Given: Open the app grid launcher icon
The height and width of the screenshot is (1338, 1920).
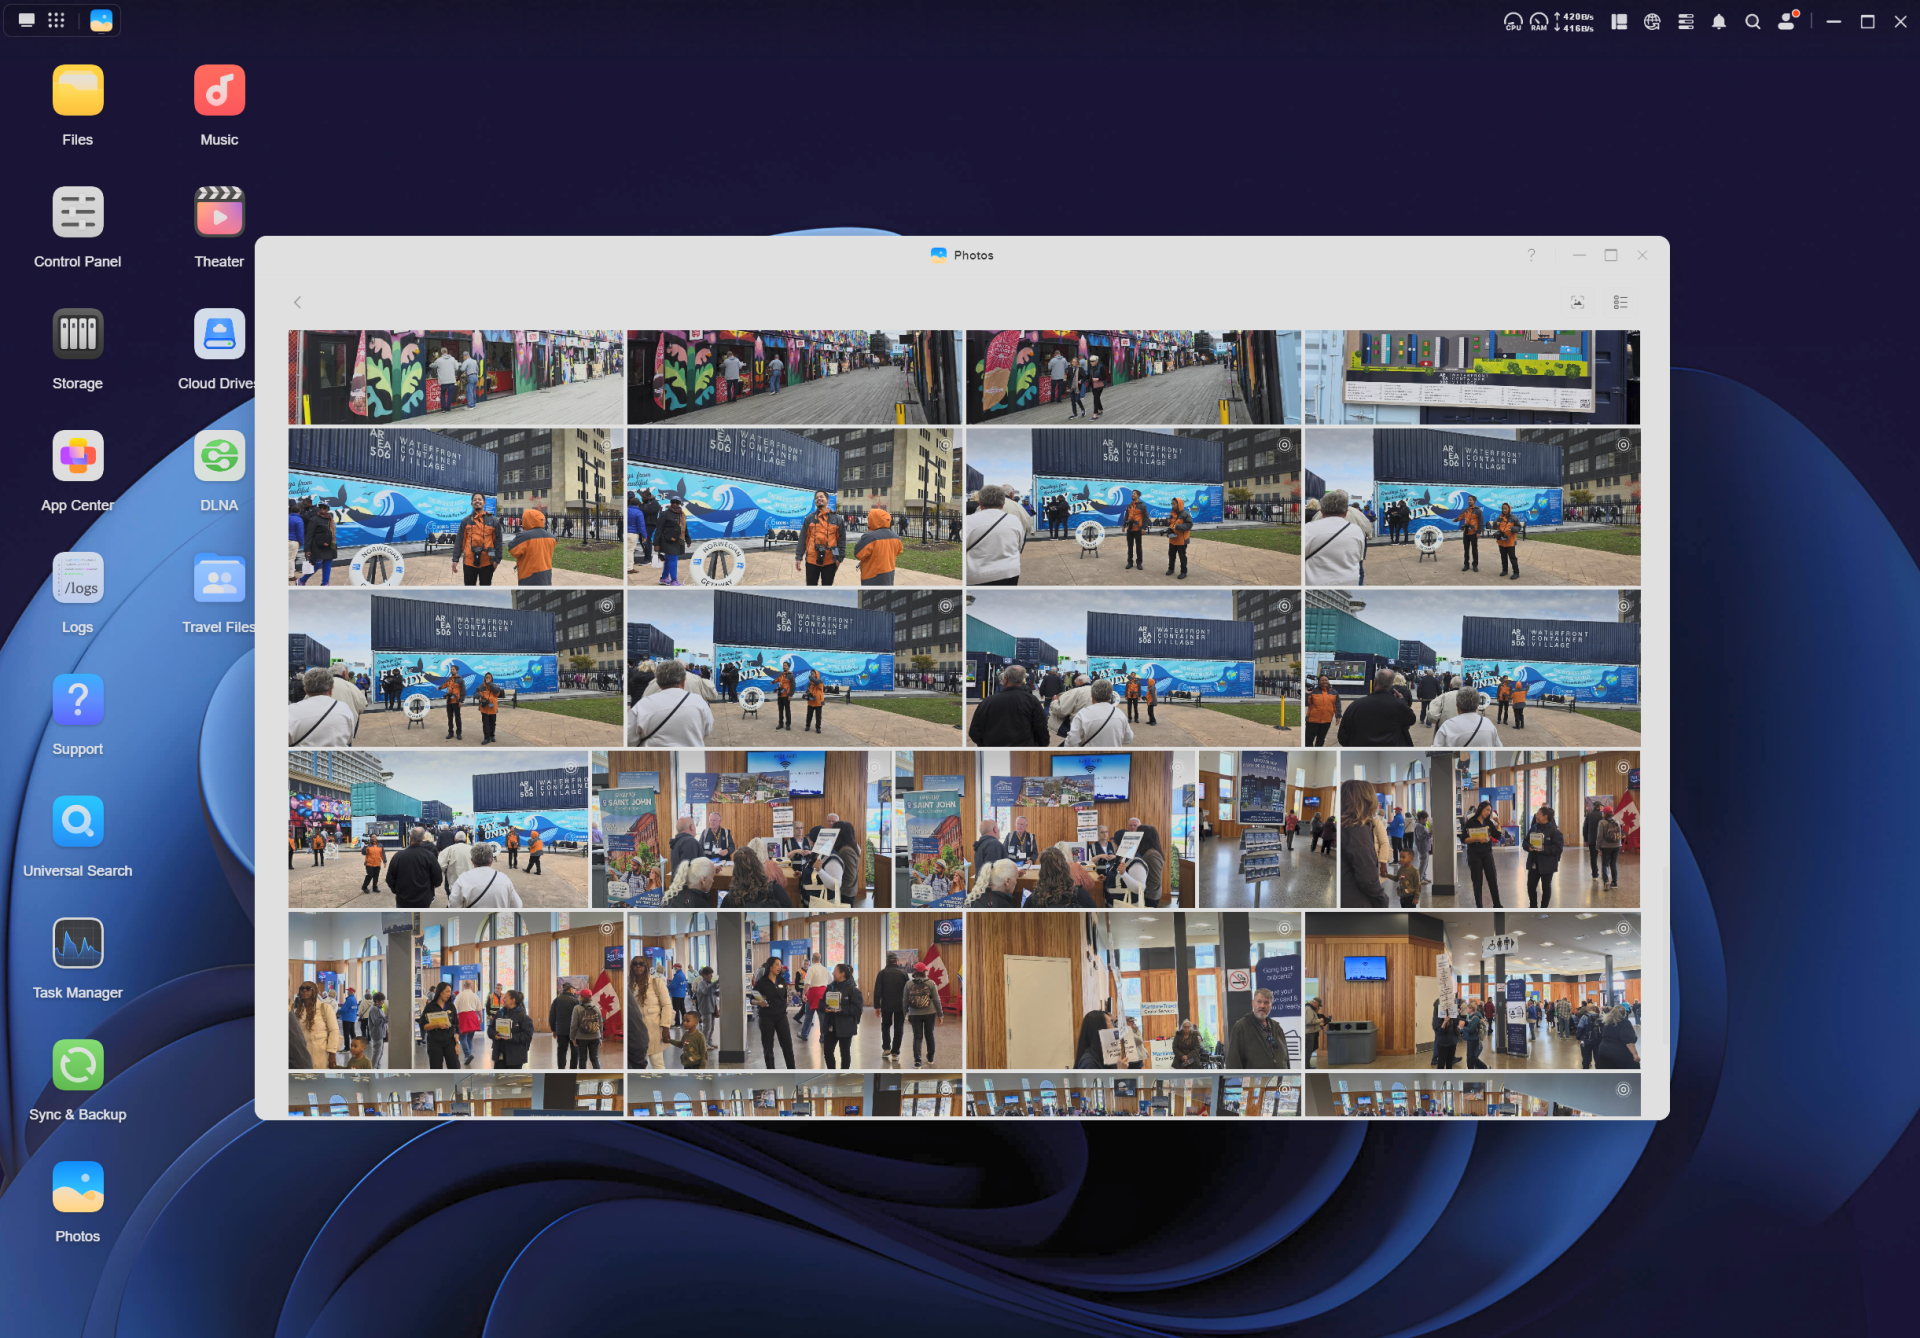Looking at the screenshot, I should click(57, 20).
